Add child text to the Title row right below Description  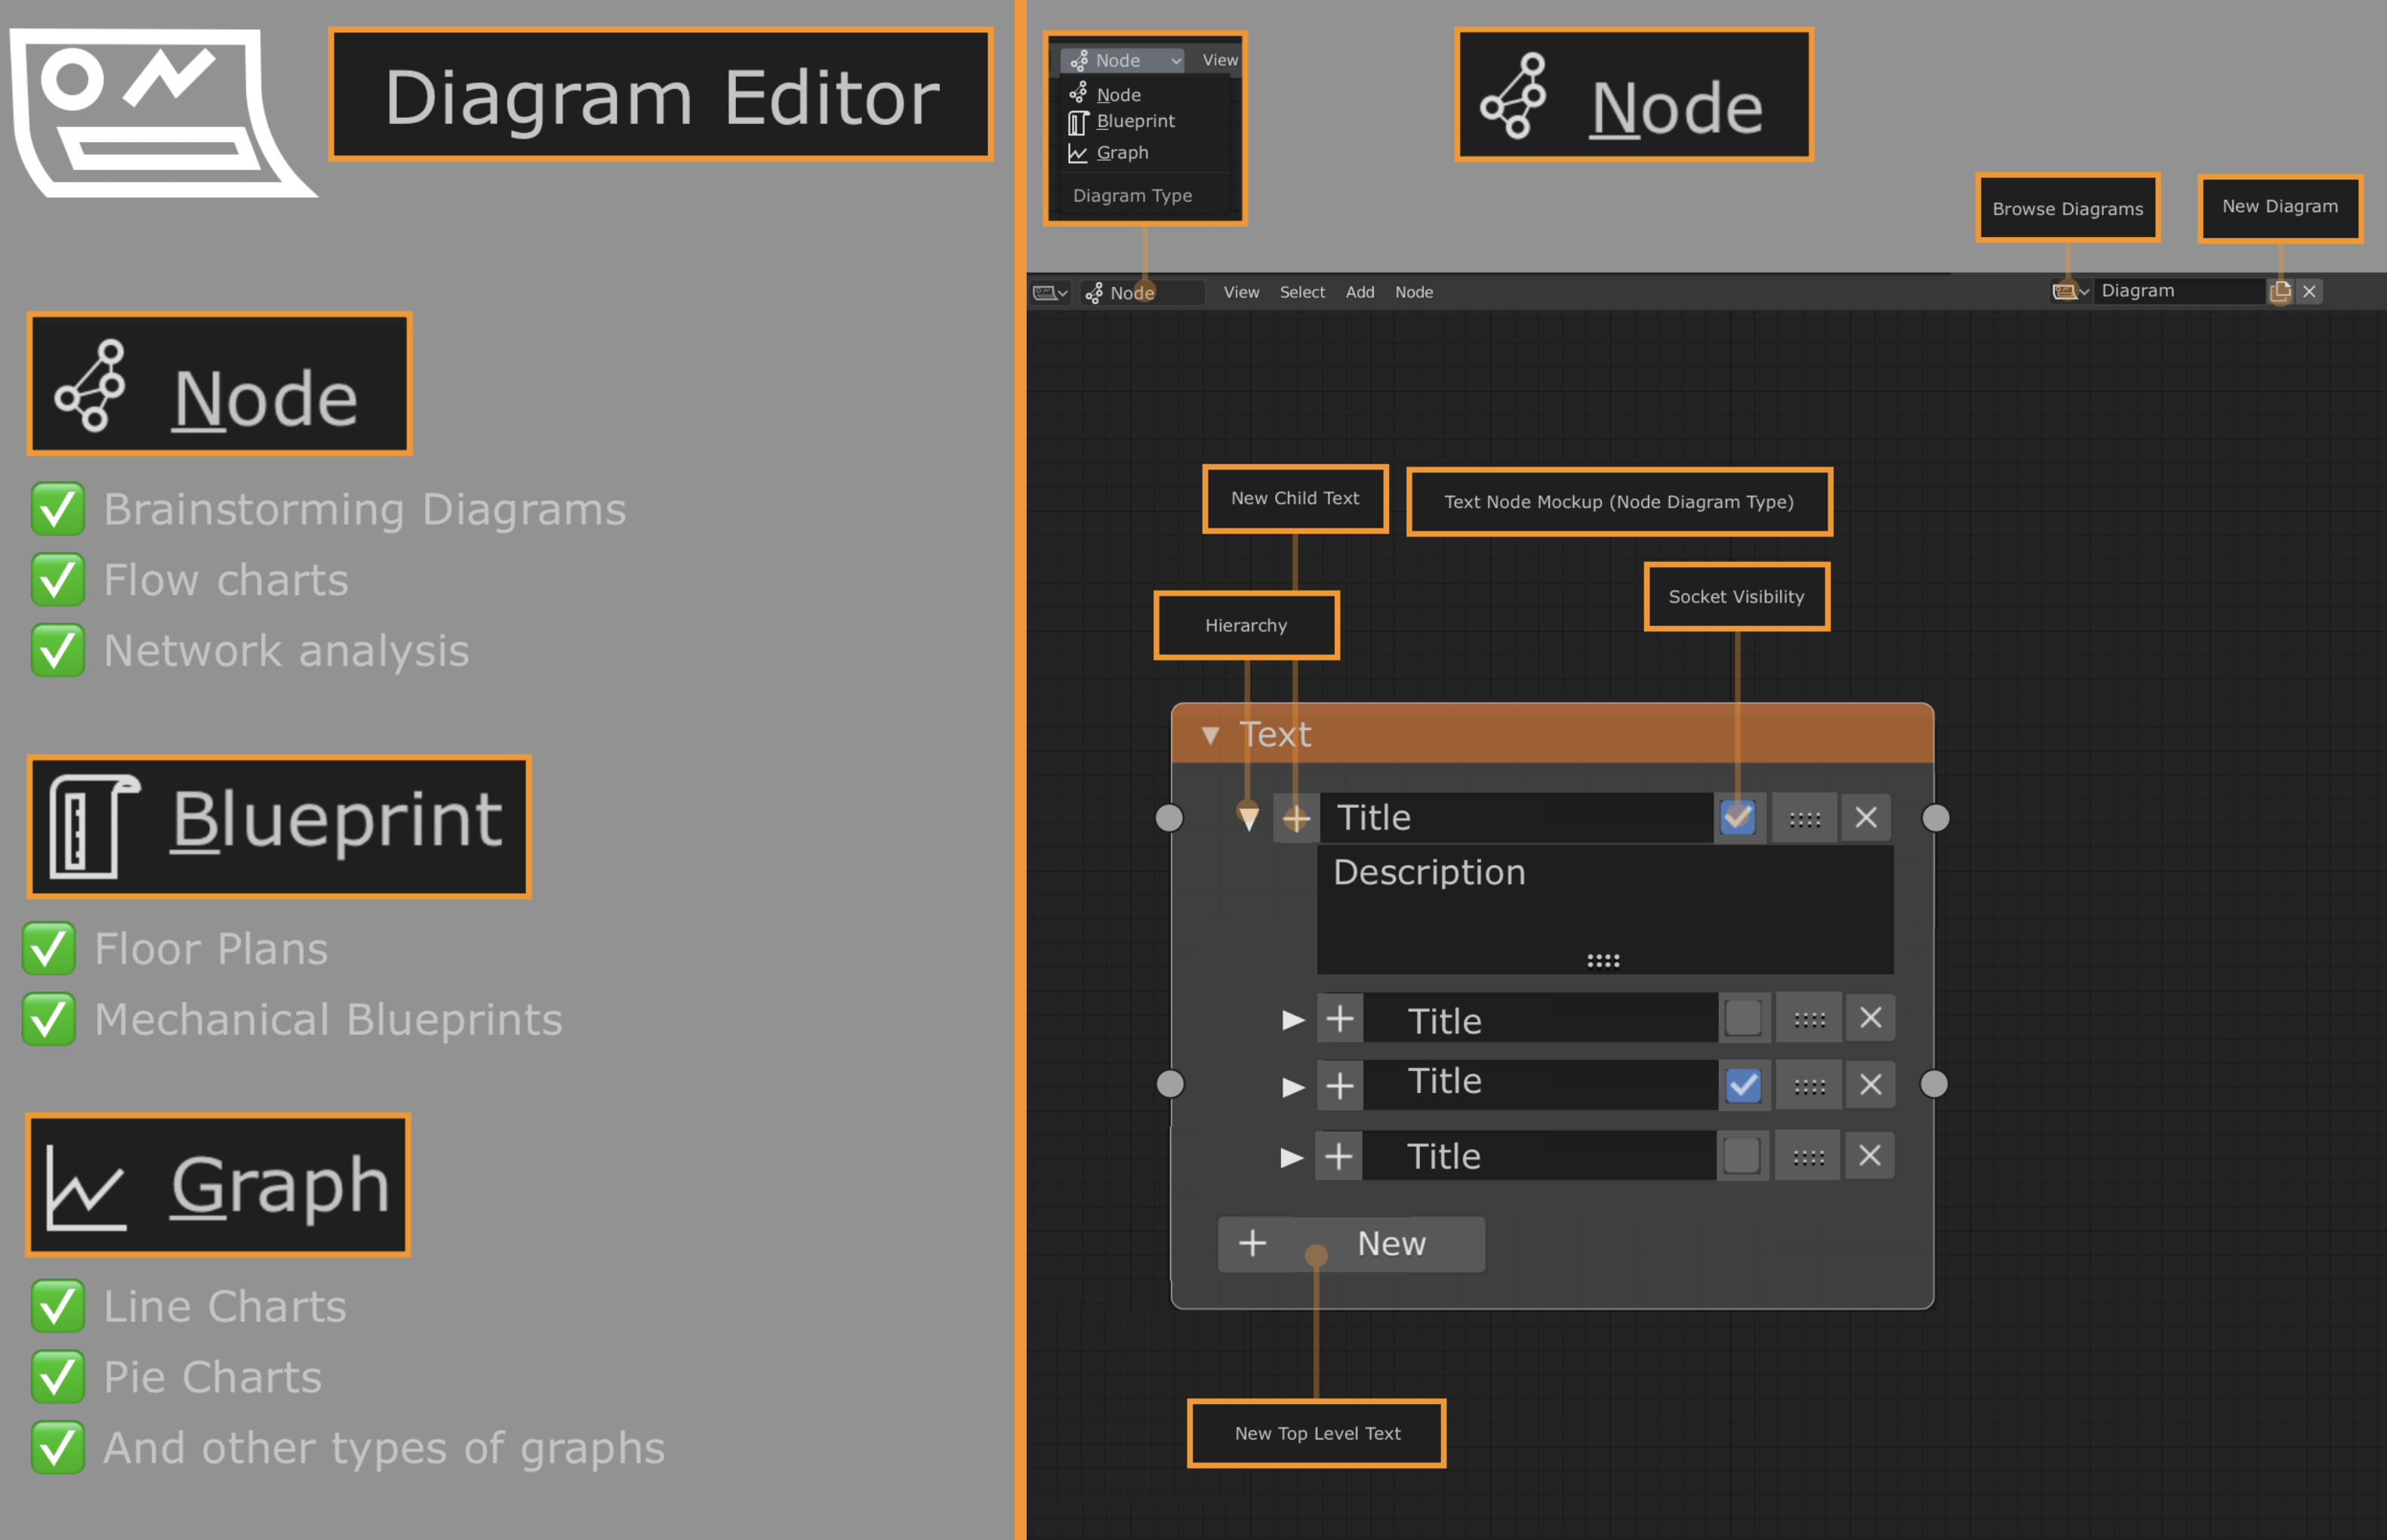click(1340, 1019)
